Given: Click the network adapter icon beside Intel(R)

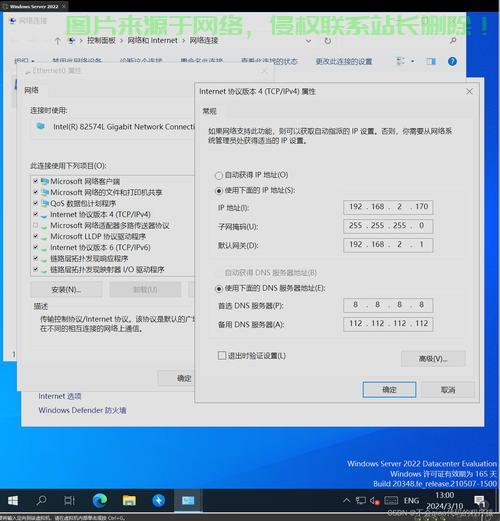Looking at the screenshot, I should click(x=41, y=126).
